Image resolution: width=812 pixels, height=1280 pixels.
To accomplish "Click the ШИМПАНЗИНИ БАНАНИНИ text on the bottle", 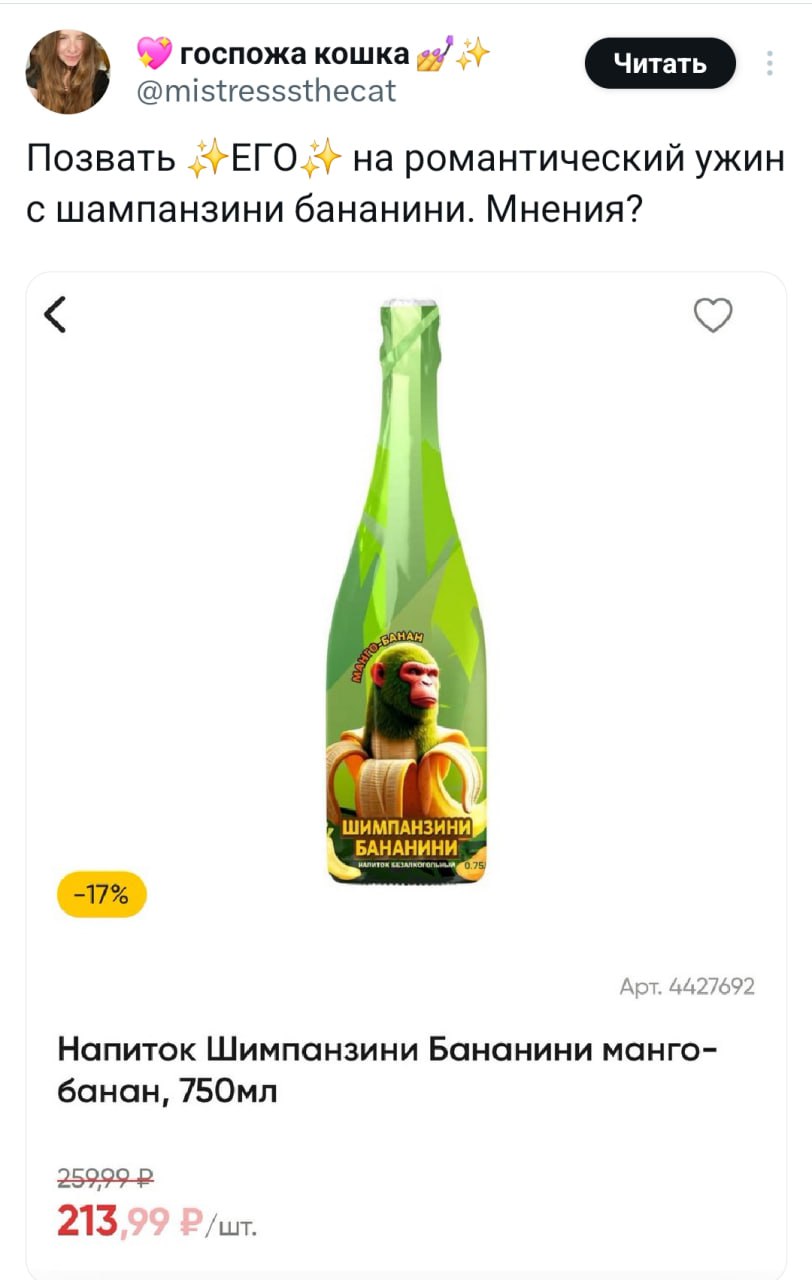I will (x=405, y=837).
